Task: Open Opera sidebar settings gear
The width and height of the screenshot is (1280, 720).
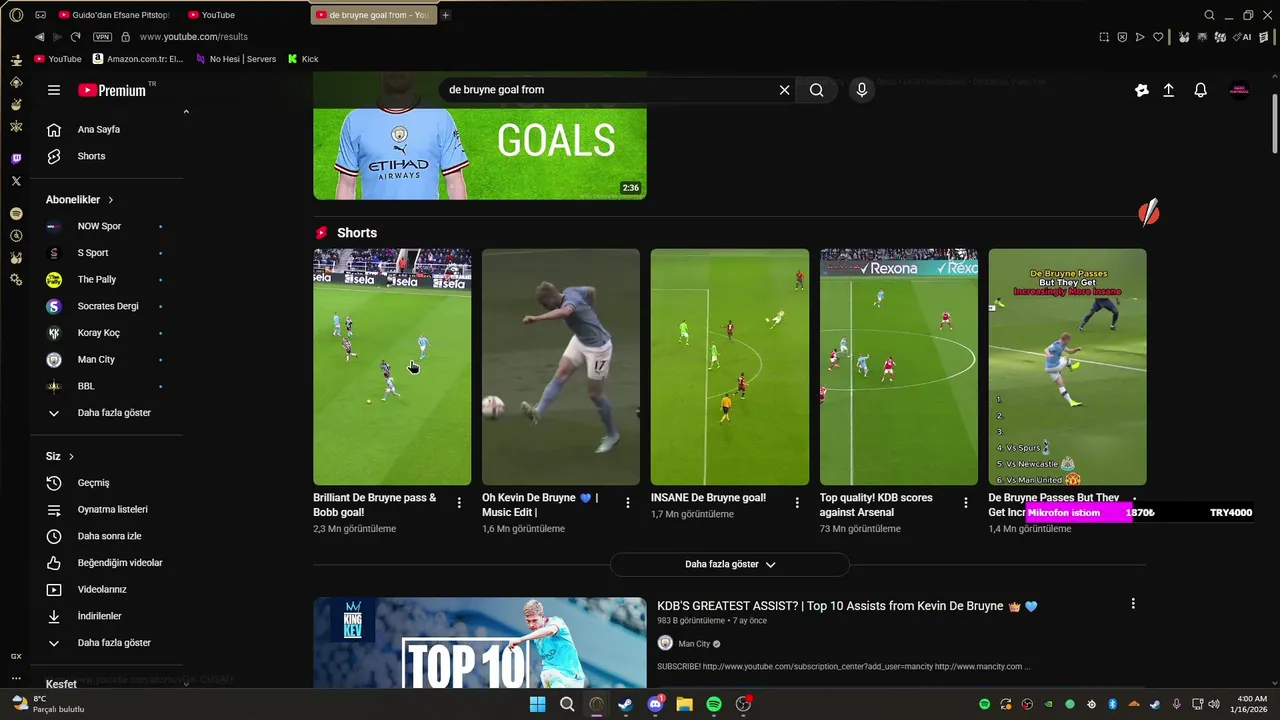Action: 16,280
